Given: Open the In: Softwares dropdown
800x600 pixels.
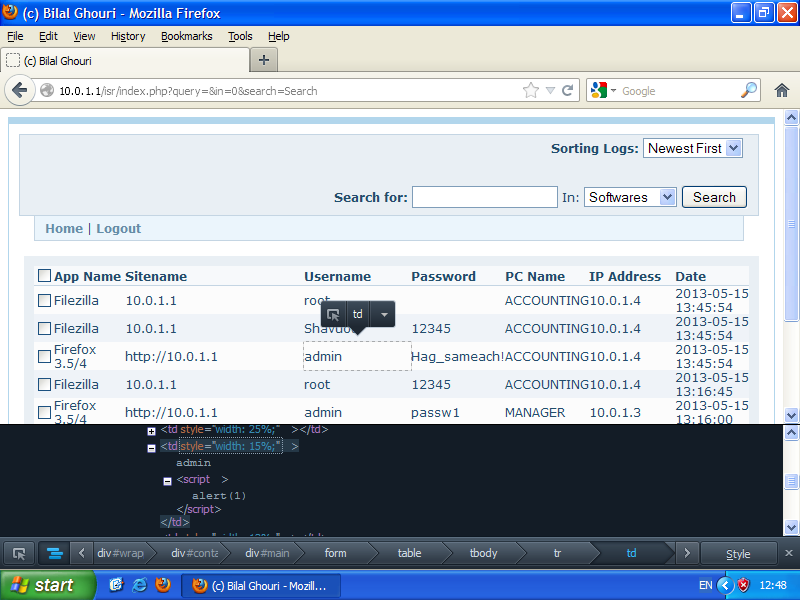Looking at the screenshot, I should (x=630, y=197).
